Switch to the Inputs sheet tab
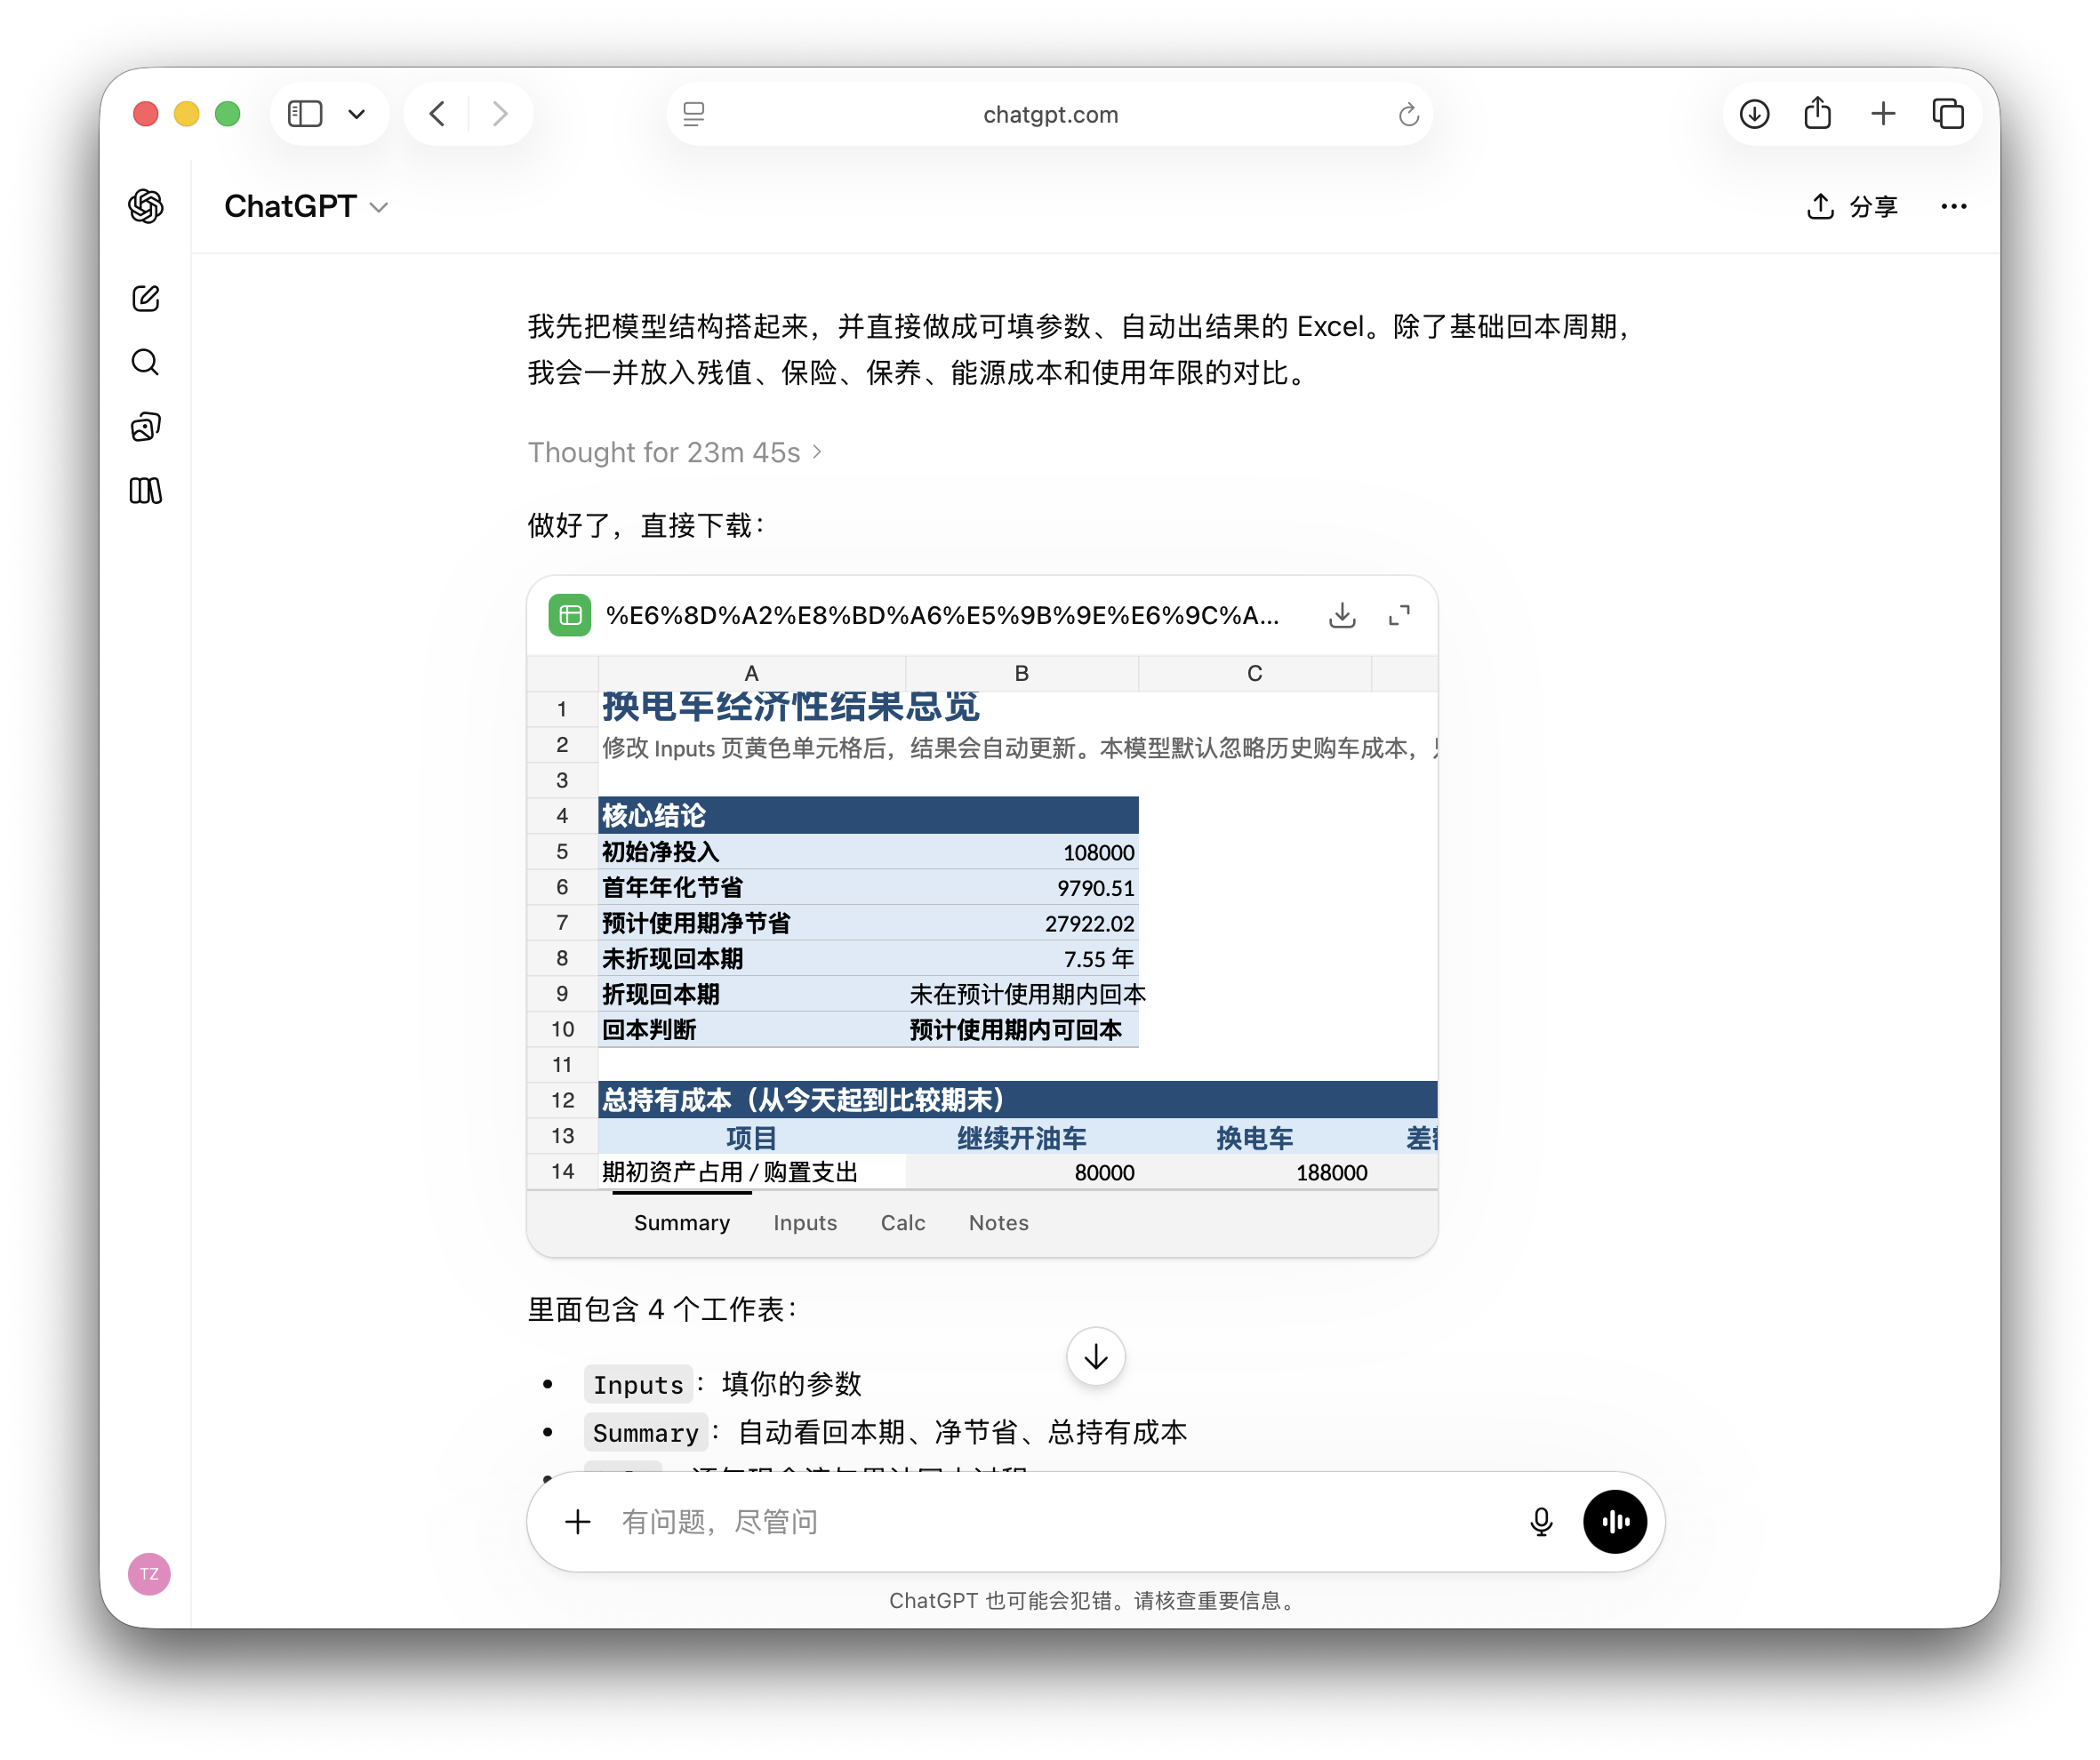 click(805, 1222)
